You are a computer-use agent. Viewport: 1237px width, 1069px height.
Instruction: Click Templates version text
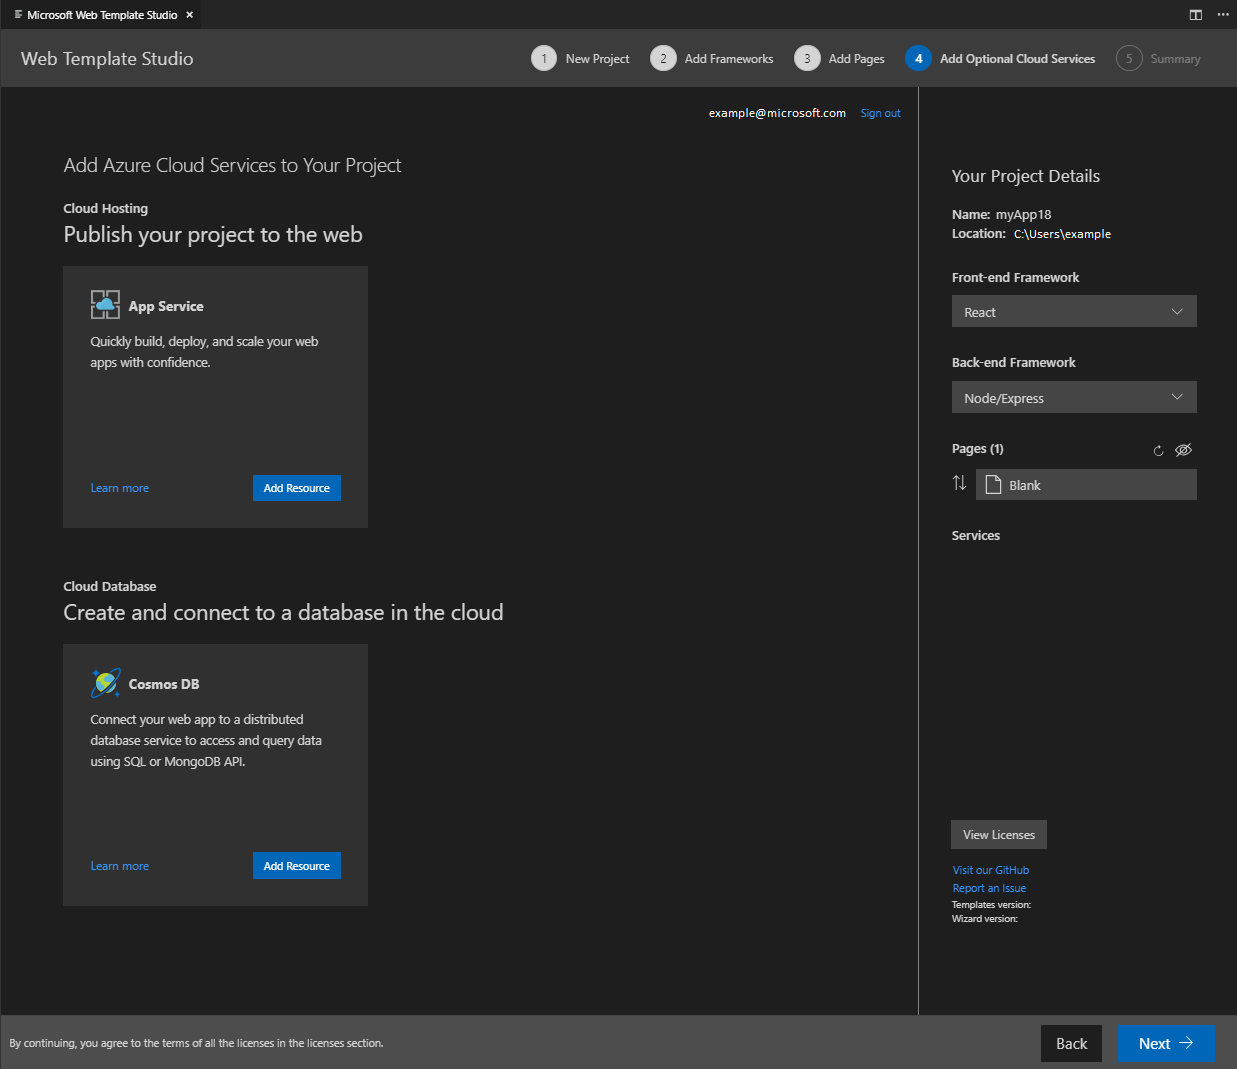991,905
